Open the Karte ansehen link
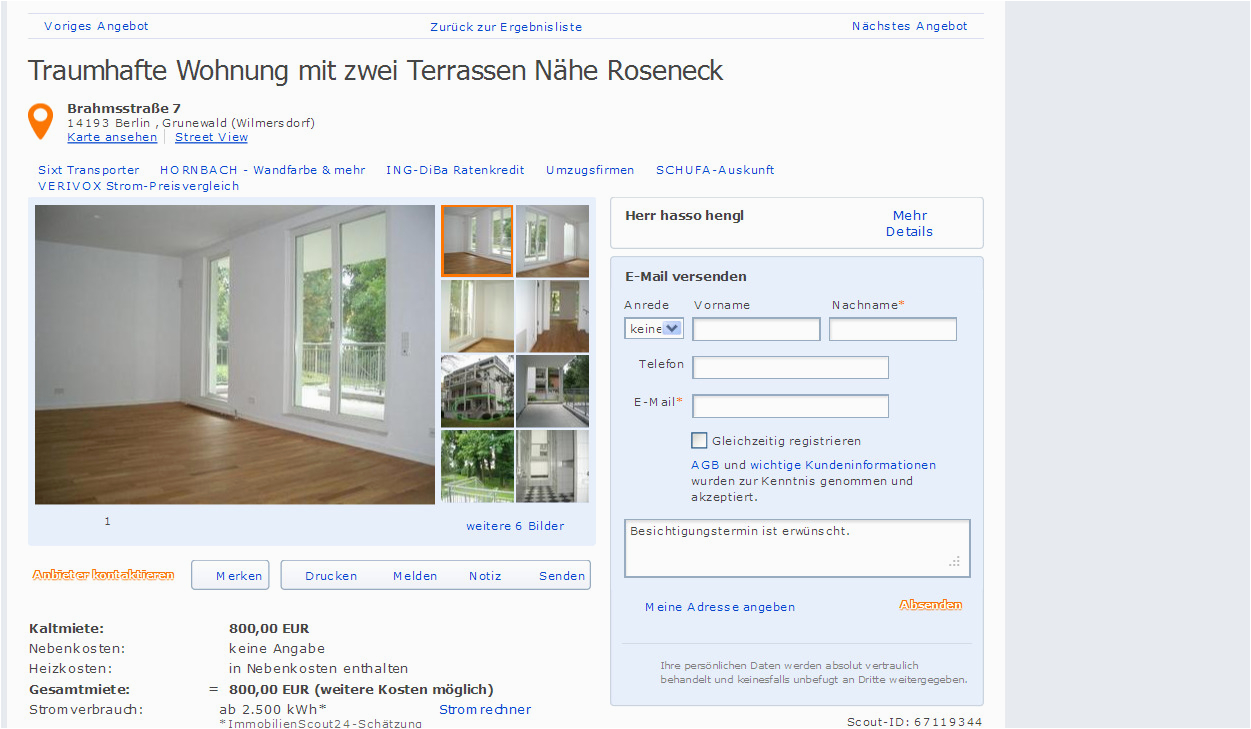This screenshot has width=1251, height=729. coord(112,137)
